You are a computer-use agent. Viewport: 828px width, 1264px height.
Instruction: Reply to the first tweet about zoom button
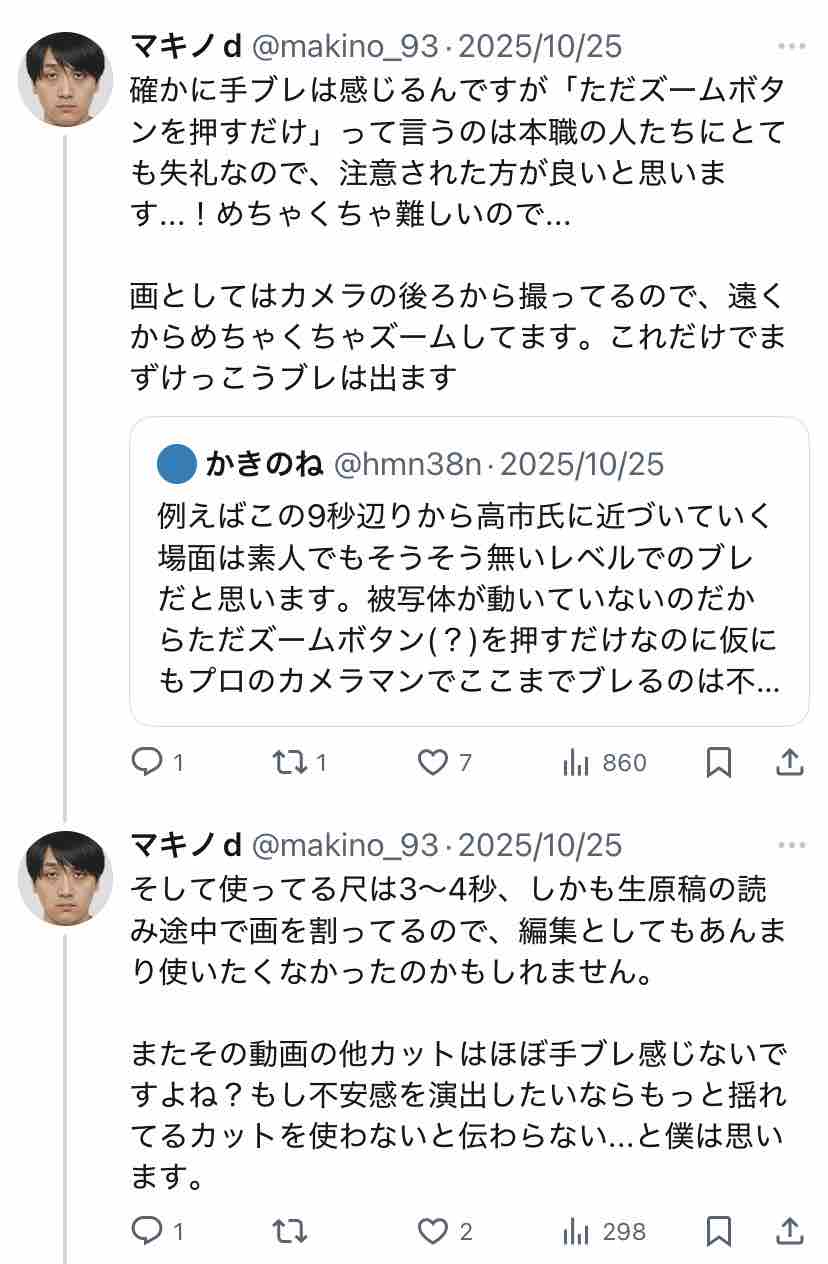tap(148, 763)
